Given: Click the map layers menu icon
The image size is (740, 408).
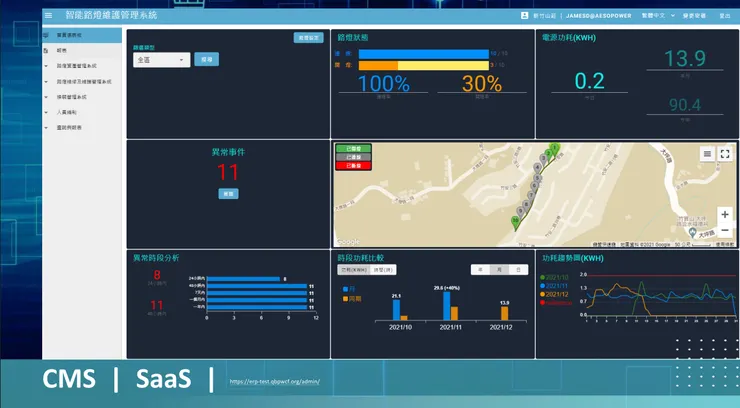Looking at the screenshot, I should point(707,154).
